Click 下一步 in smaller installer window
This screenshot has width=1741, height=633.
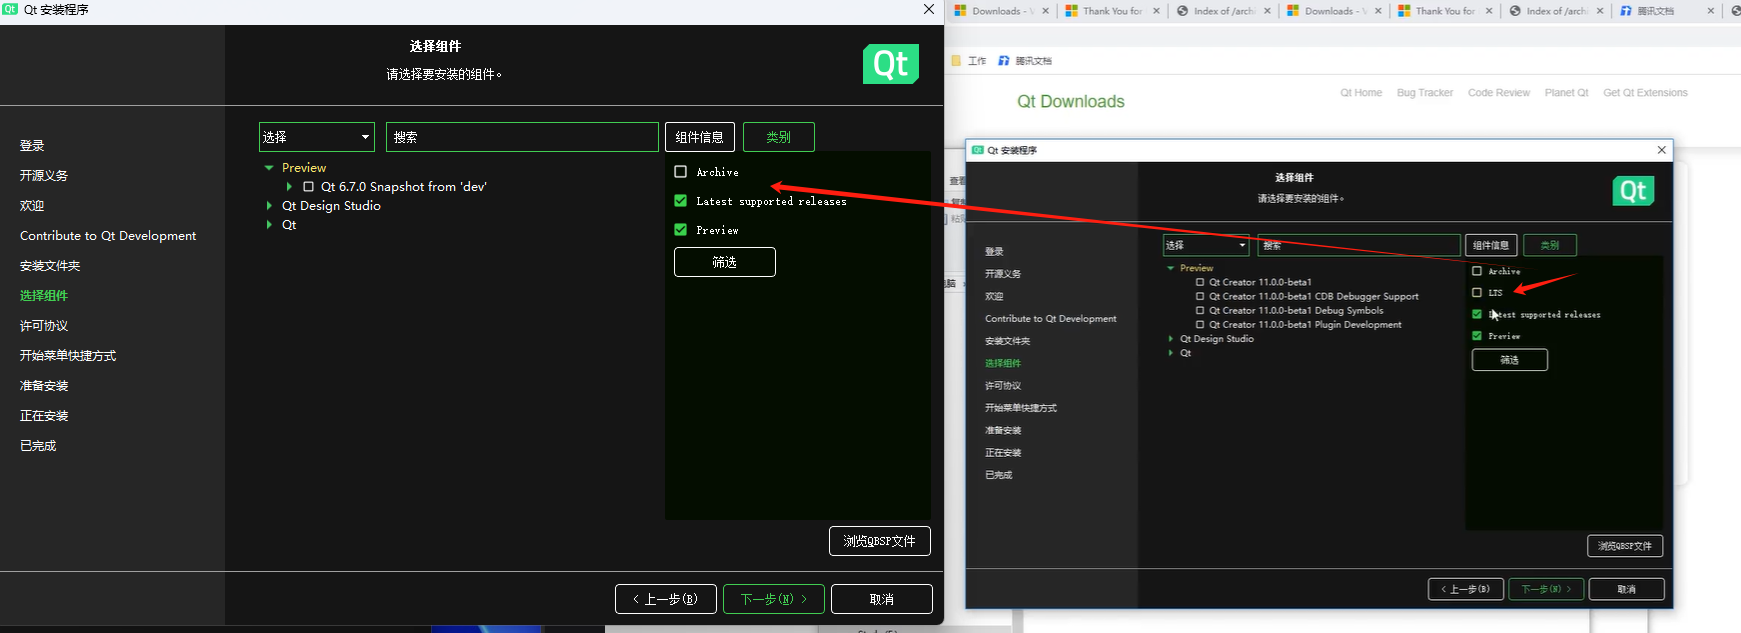click(1546, 589)
